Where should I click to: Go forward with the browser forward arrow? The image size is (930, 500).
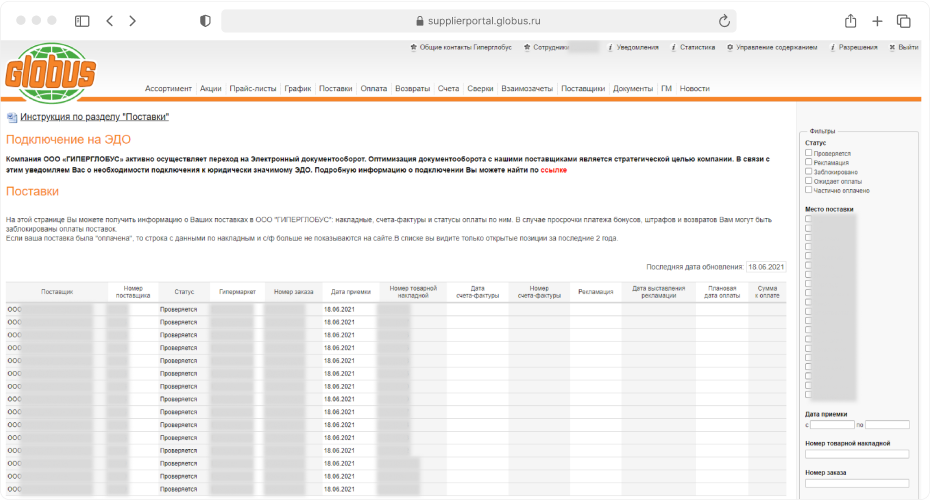coord(132,21)
